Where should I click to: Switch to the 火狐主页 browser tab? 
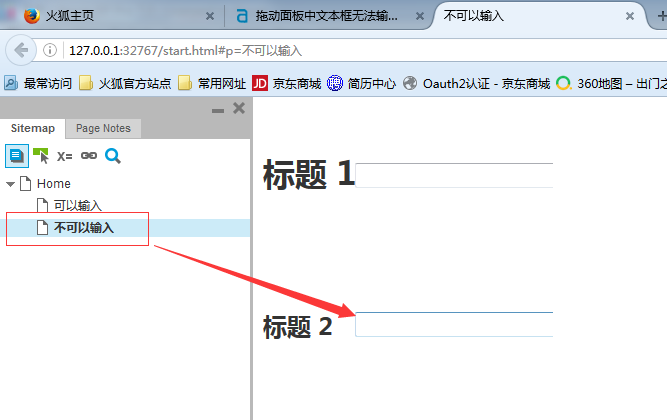click(x=115, y=16)
